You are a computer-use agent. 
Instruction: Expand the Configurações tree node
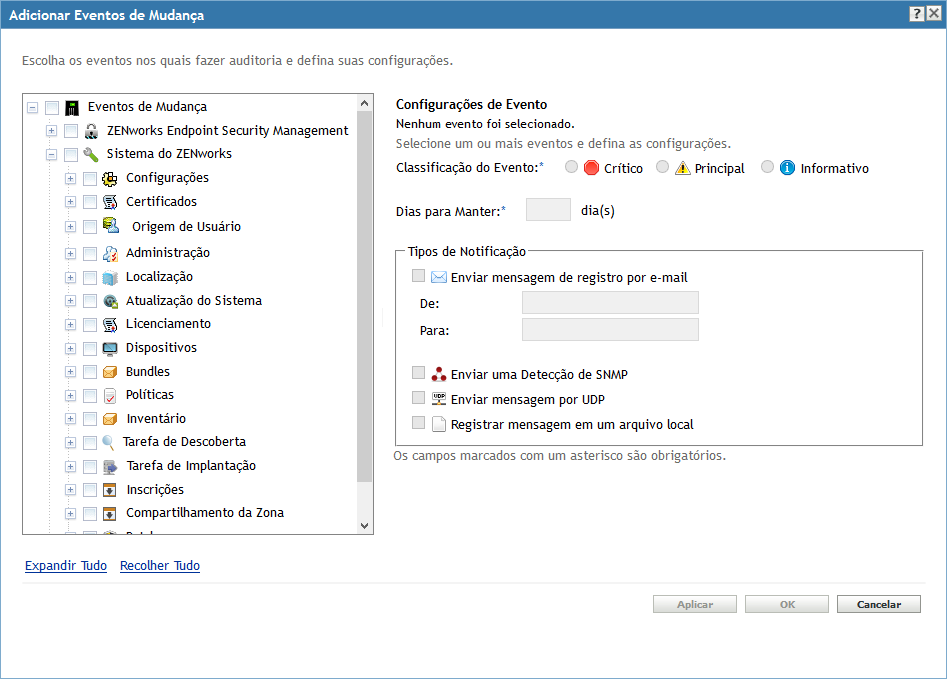(x=71, y=178)
